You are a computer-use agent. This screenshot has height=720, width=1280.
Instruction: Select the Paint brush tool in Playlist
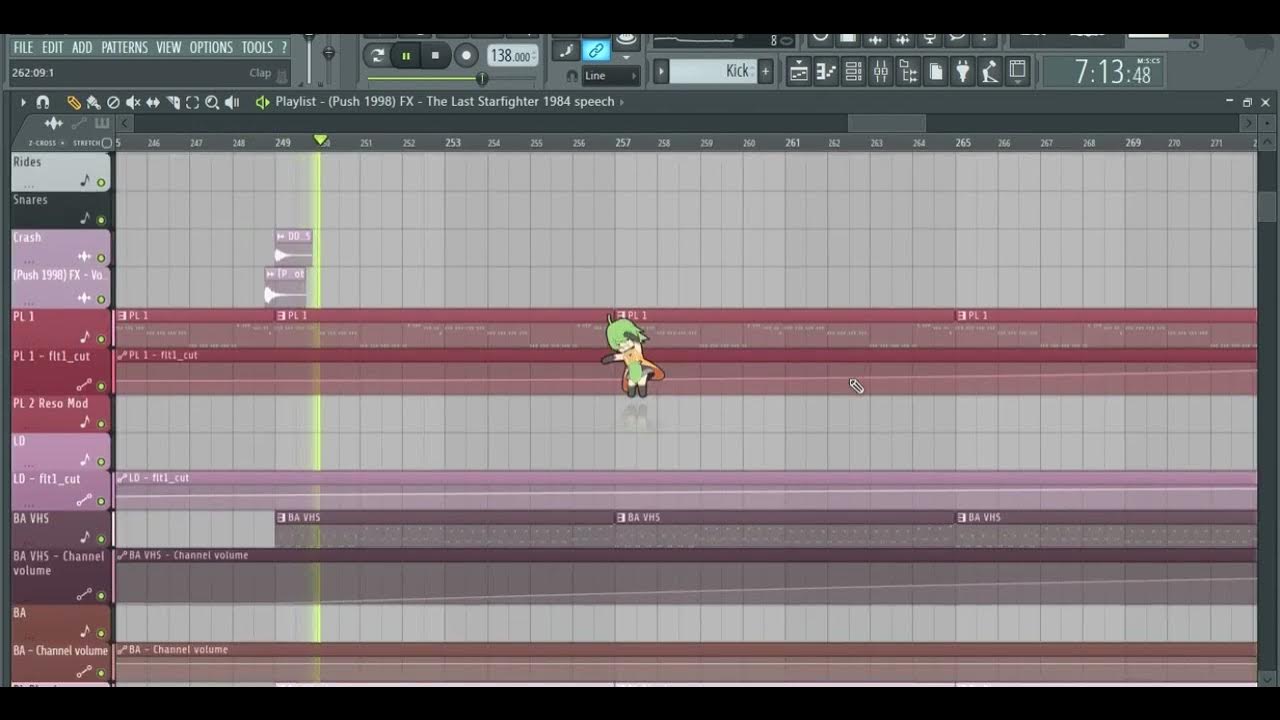pos(93,102)
